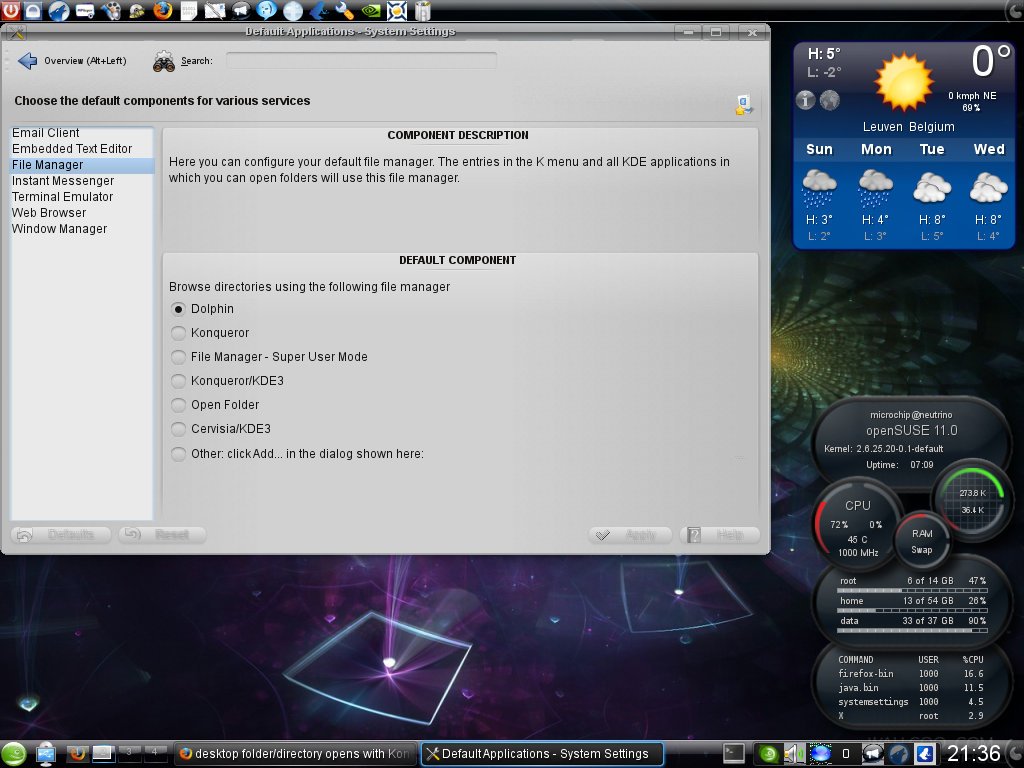Click the Defaults button
Screen dimensions: 1024x768
[x=61, y=535]
